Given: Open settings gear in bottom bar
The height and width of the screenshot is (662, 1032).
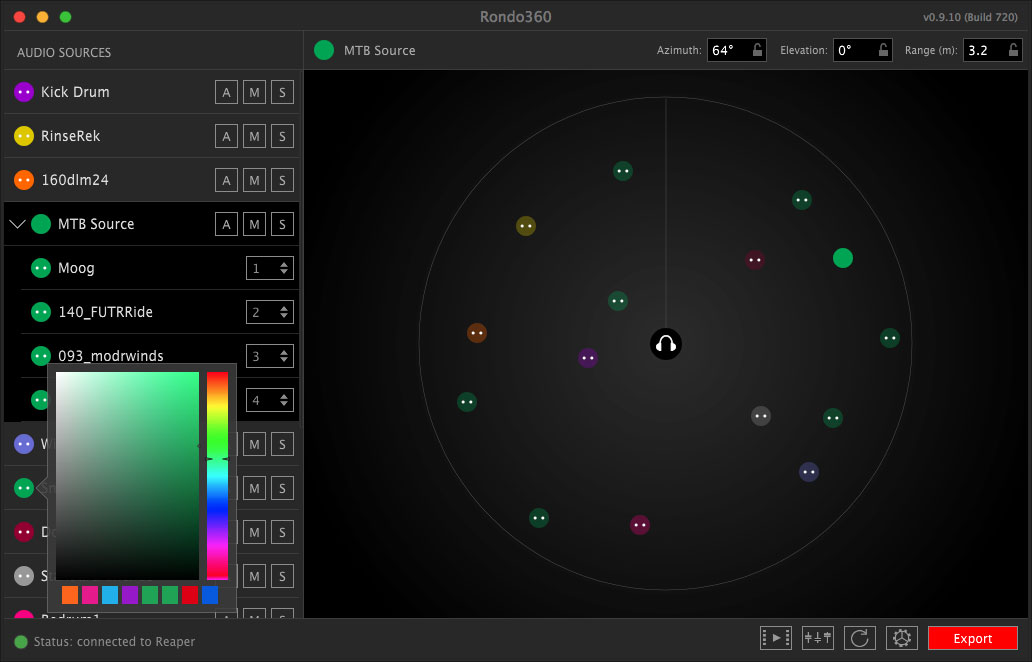Looking at the screenshot, I should coord(901,638).
